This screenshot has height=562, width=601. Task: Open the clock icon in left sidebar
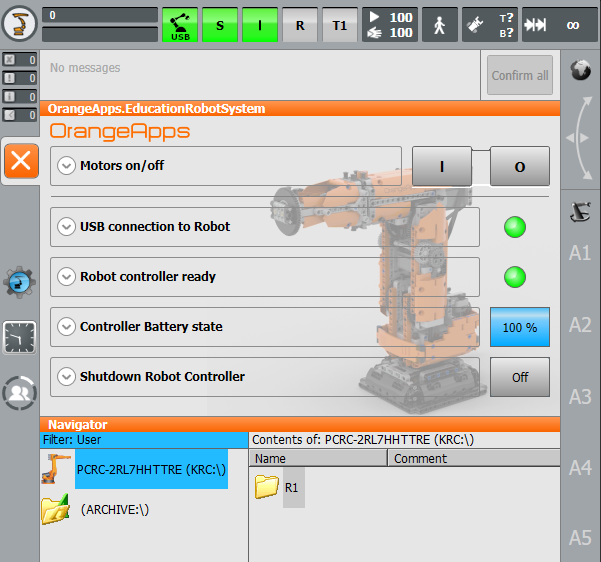click(20, 337)
